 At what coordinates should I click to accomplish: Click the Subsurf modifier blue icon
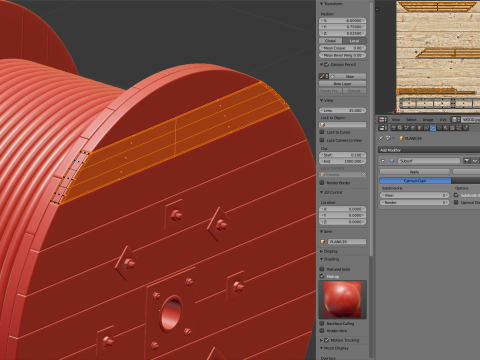coord(392,161)
